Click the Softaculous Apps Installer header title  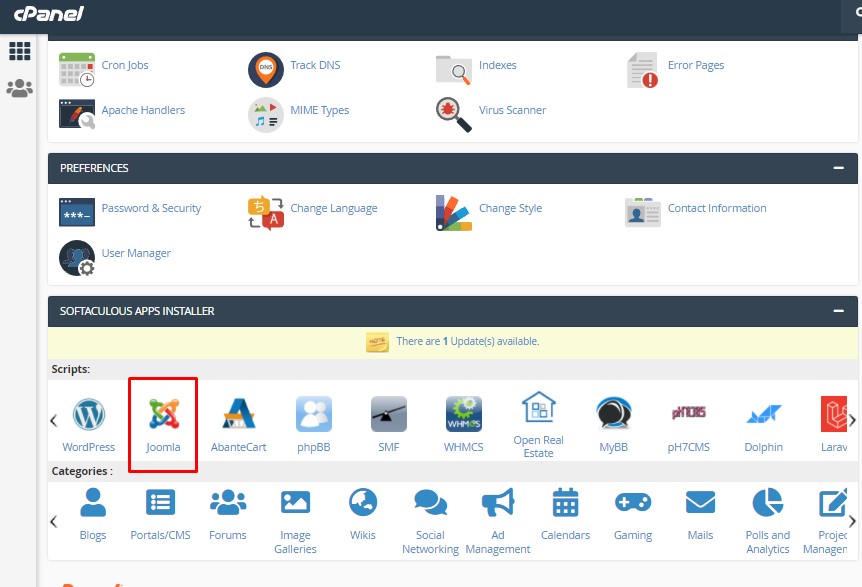137,311
